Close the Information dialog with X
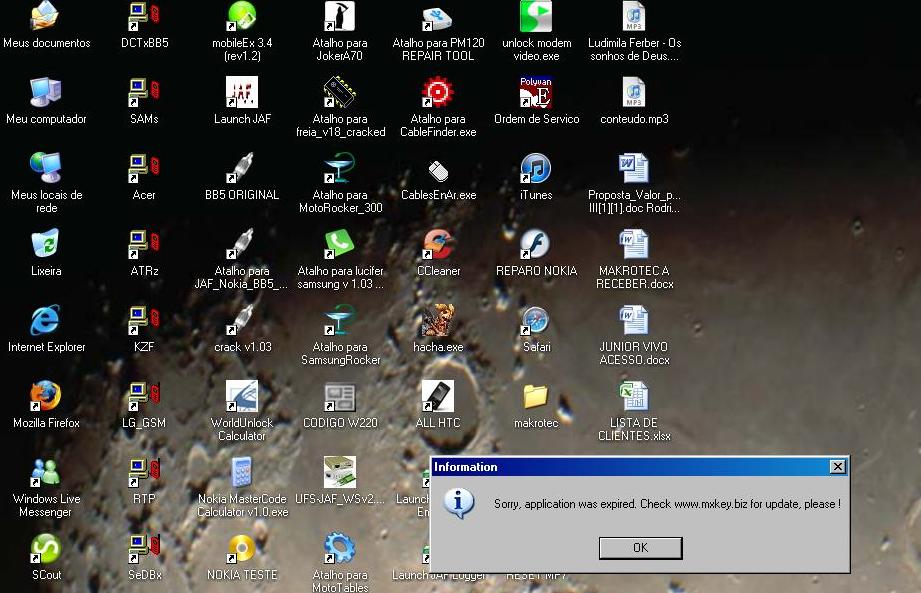This screenshot has width=921, height=593. tap(838, 467)
